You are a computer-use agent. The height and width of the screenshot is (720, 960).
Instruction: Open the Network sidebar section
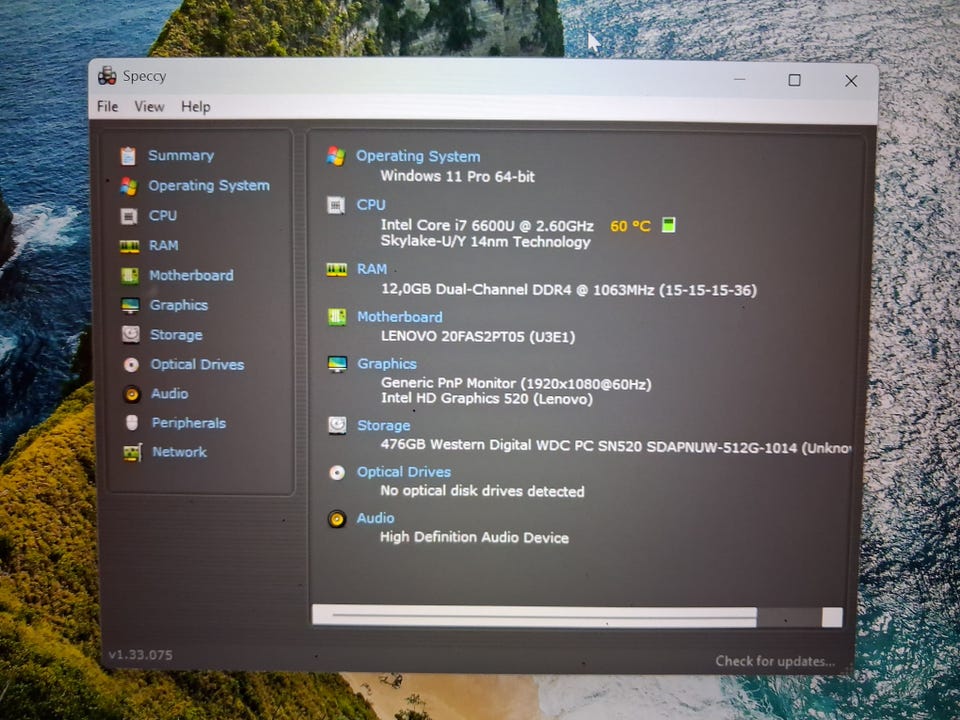tap(179, 452)
